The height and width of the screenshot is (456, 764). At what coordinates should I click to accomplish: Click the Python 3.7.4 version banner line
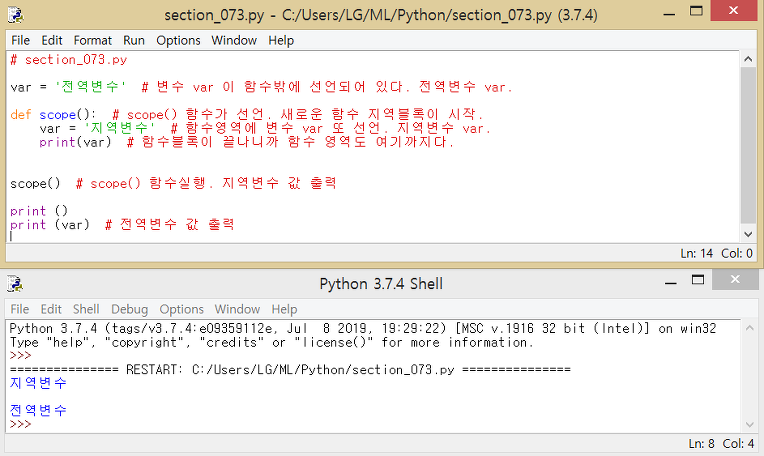[363, 328]
